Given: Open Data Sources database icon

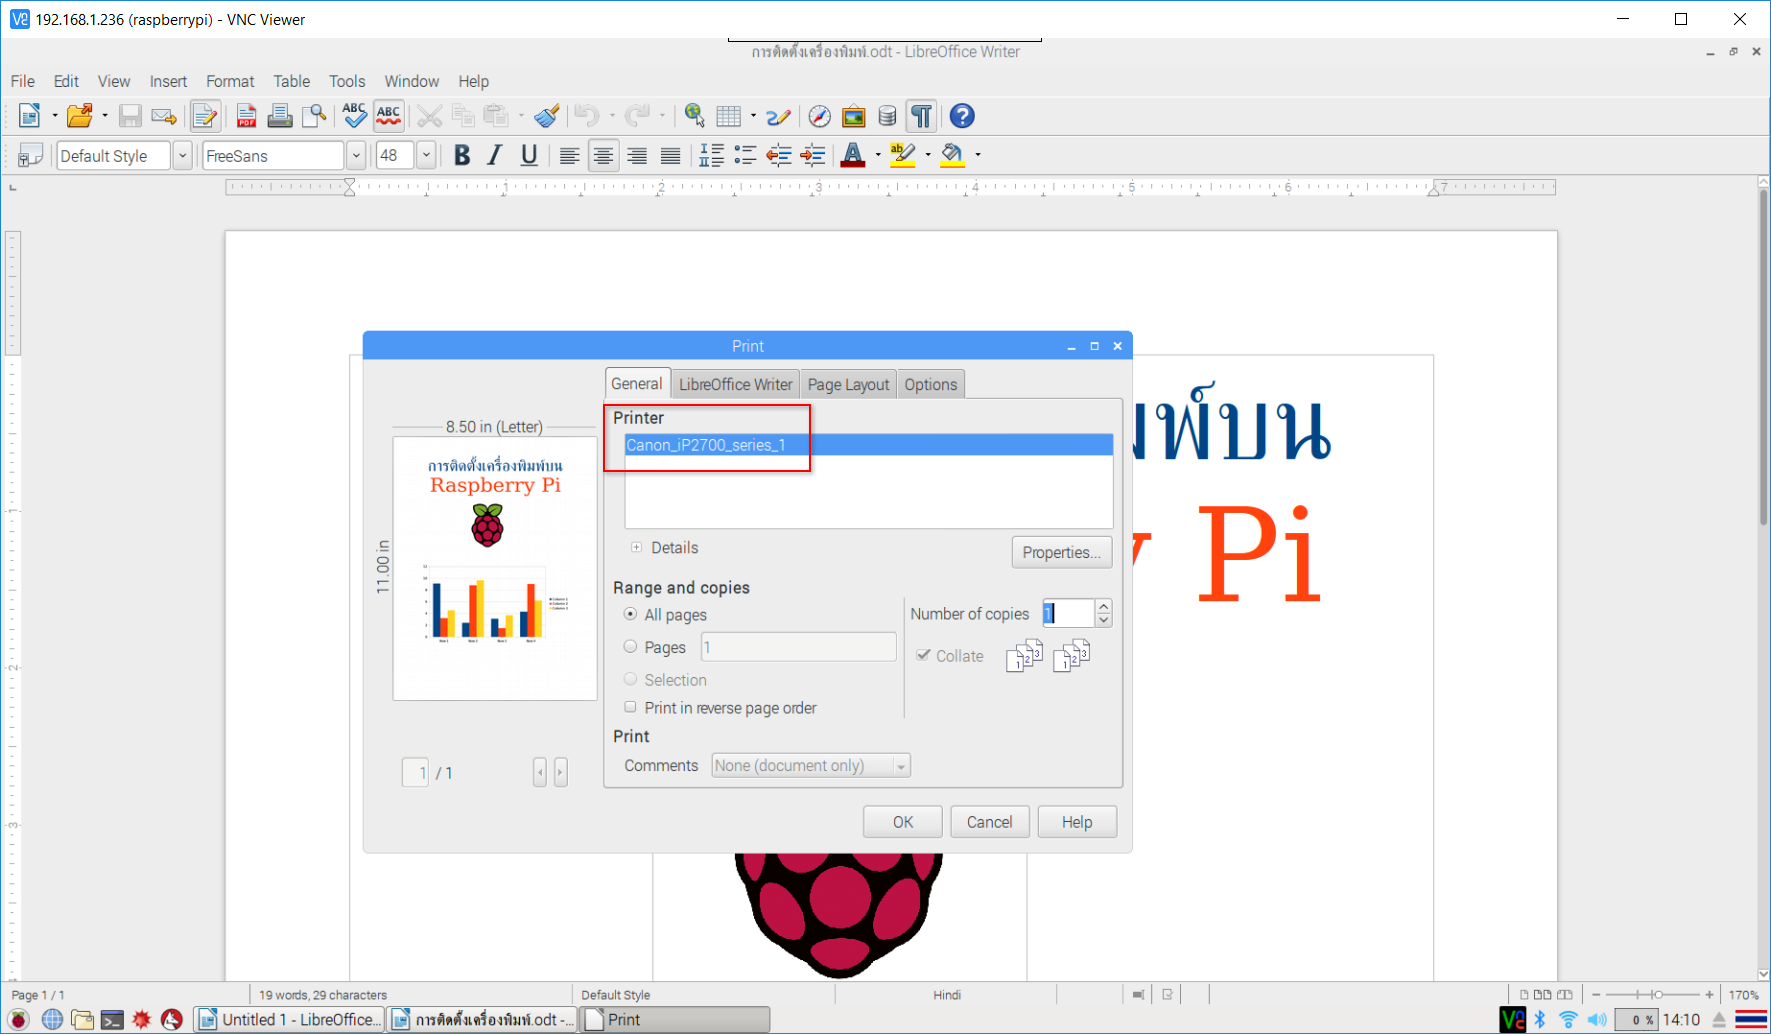Looking at the screenshot, I should coord(887,116).
